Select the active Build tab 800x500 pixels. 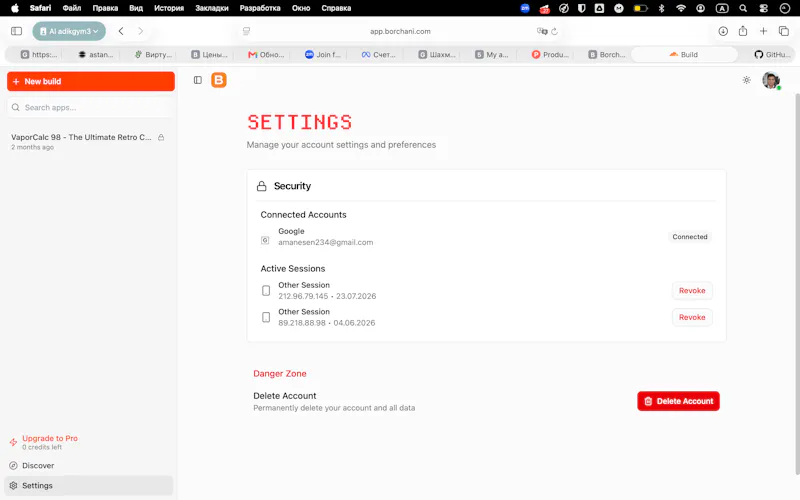(684, 55)
